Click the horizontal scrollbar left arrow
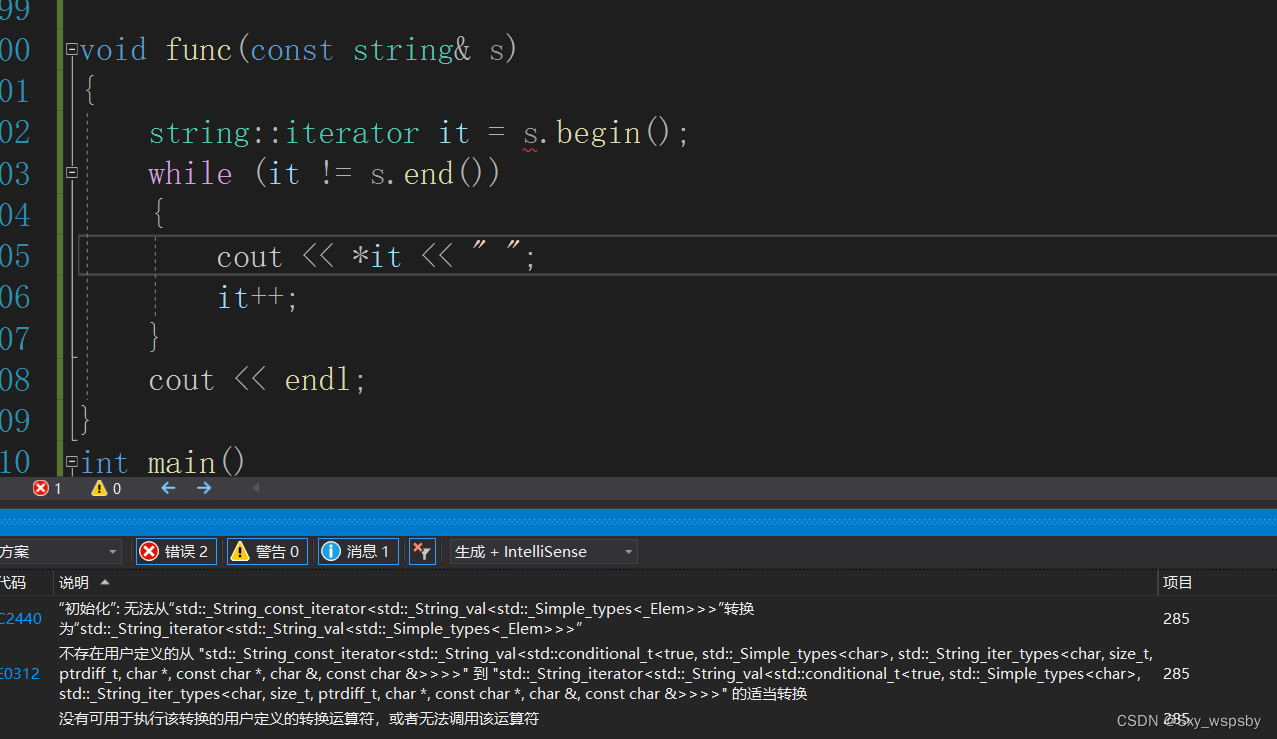 [x=255, y=488]
